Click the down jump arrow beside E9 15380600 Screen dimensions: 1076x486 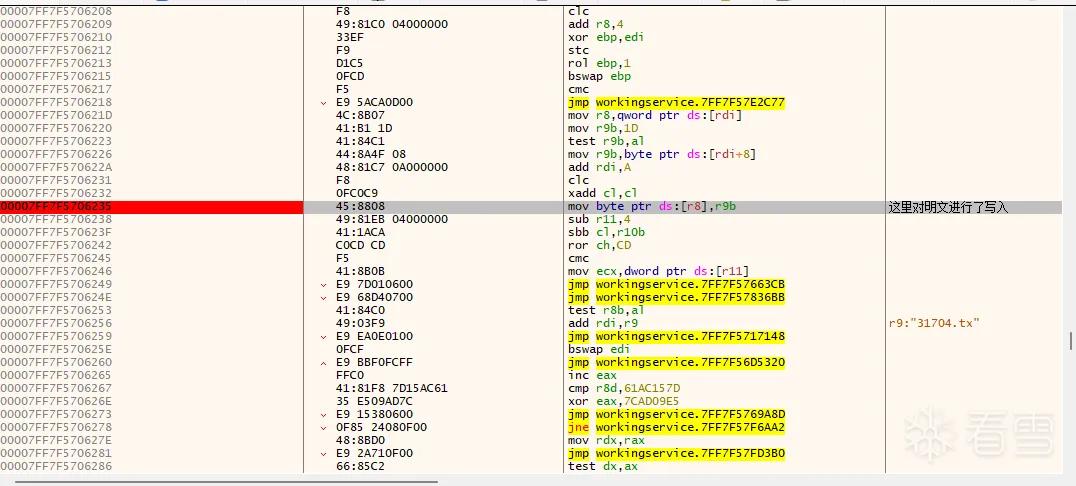coord(323,415)
